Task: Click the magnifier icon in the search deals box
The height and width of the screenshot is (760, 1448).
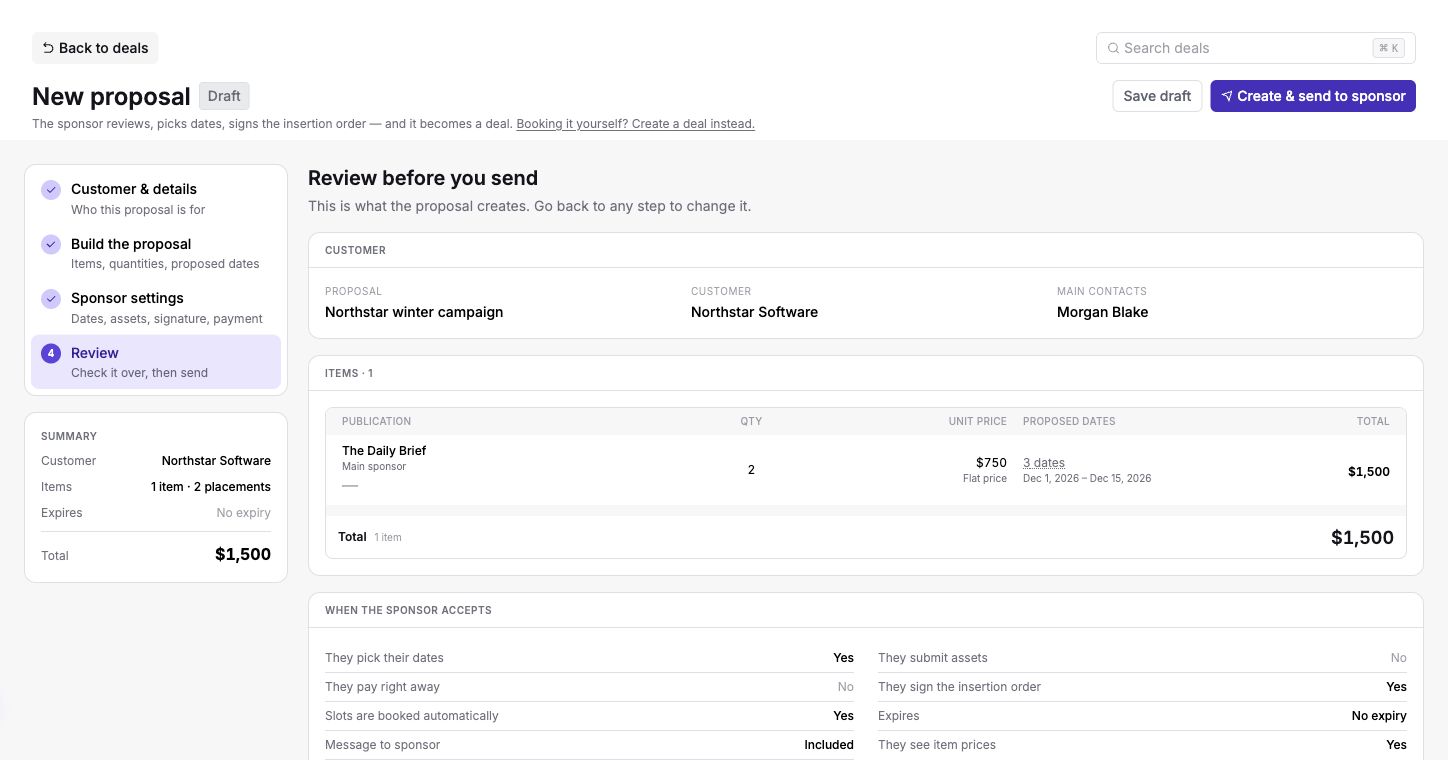Action: [1113, 48]
